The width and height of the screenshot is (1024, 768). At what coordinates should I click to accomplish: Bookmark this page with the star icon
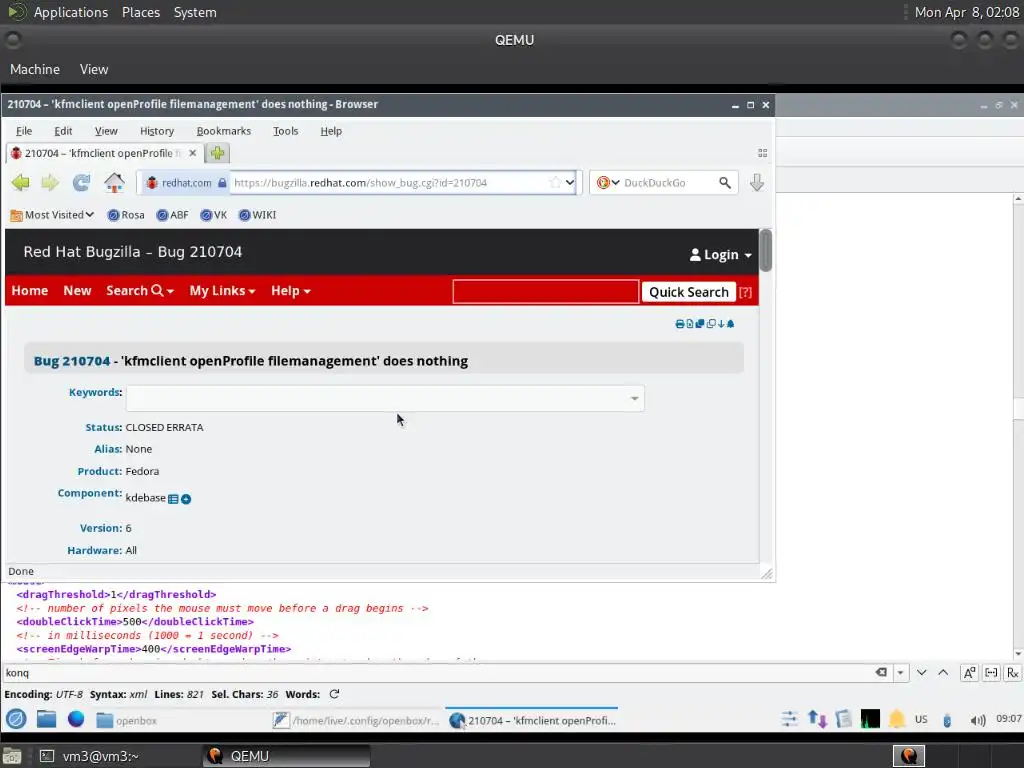coord(555,183)
